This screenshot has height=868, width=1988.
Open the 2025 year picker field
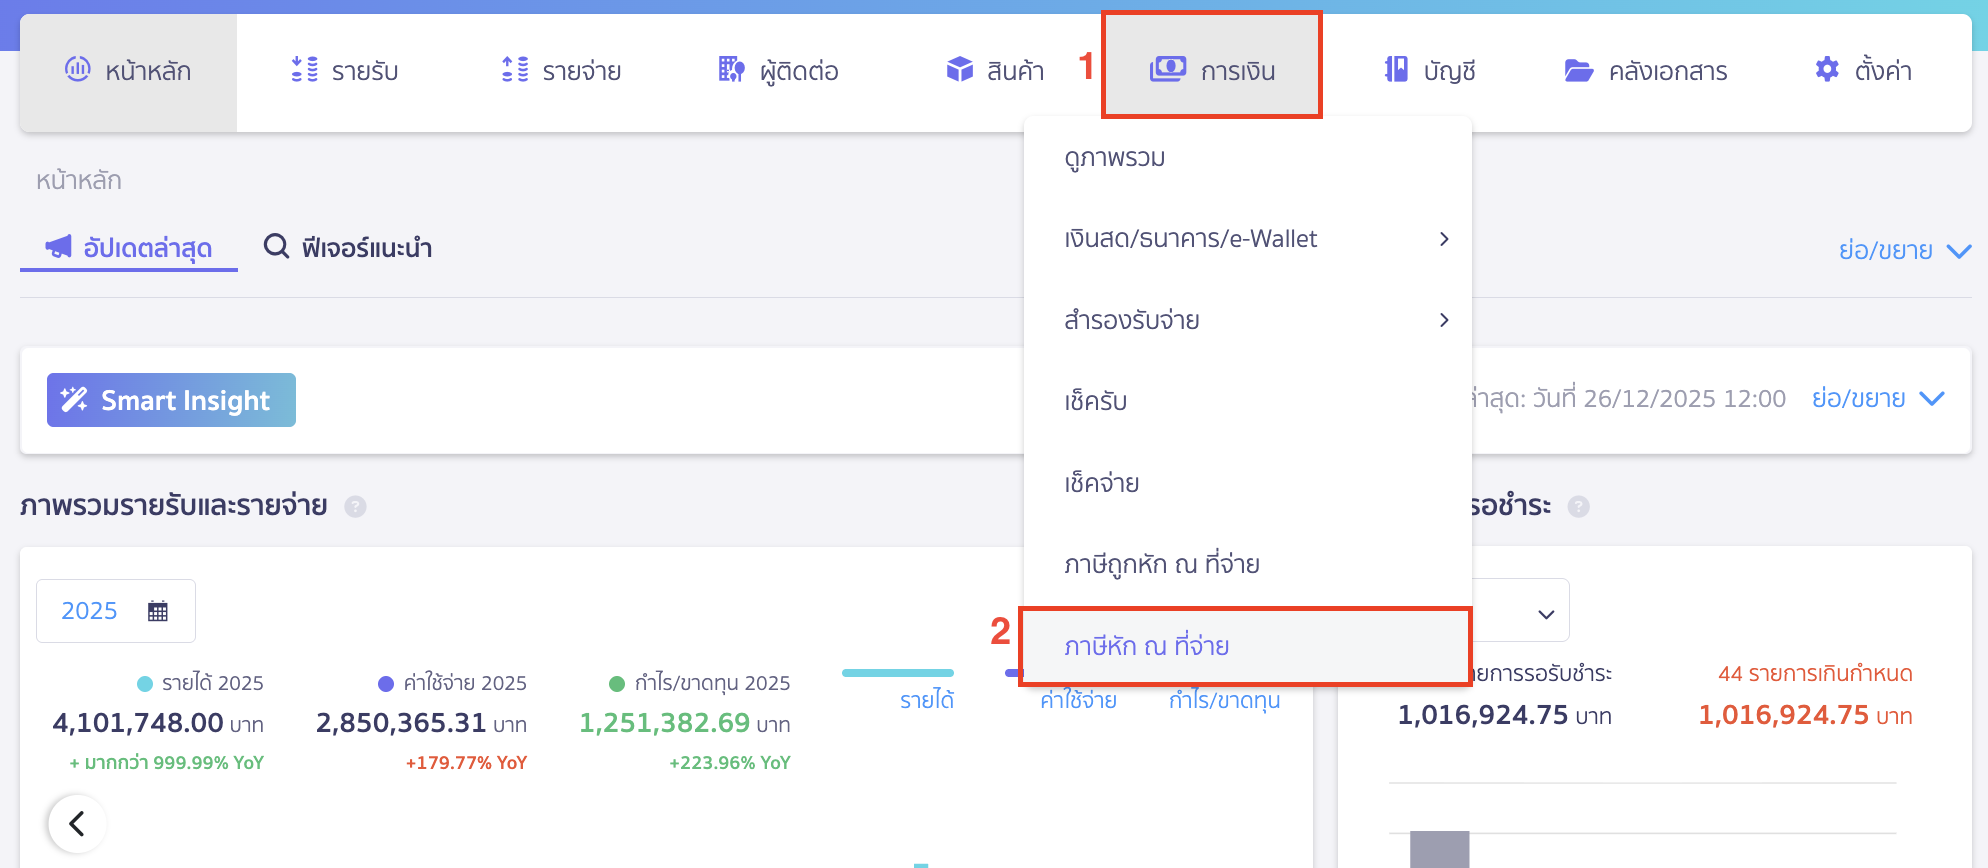point(116,611)
